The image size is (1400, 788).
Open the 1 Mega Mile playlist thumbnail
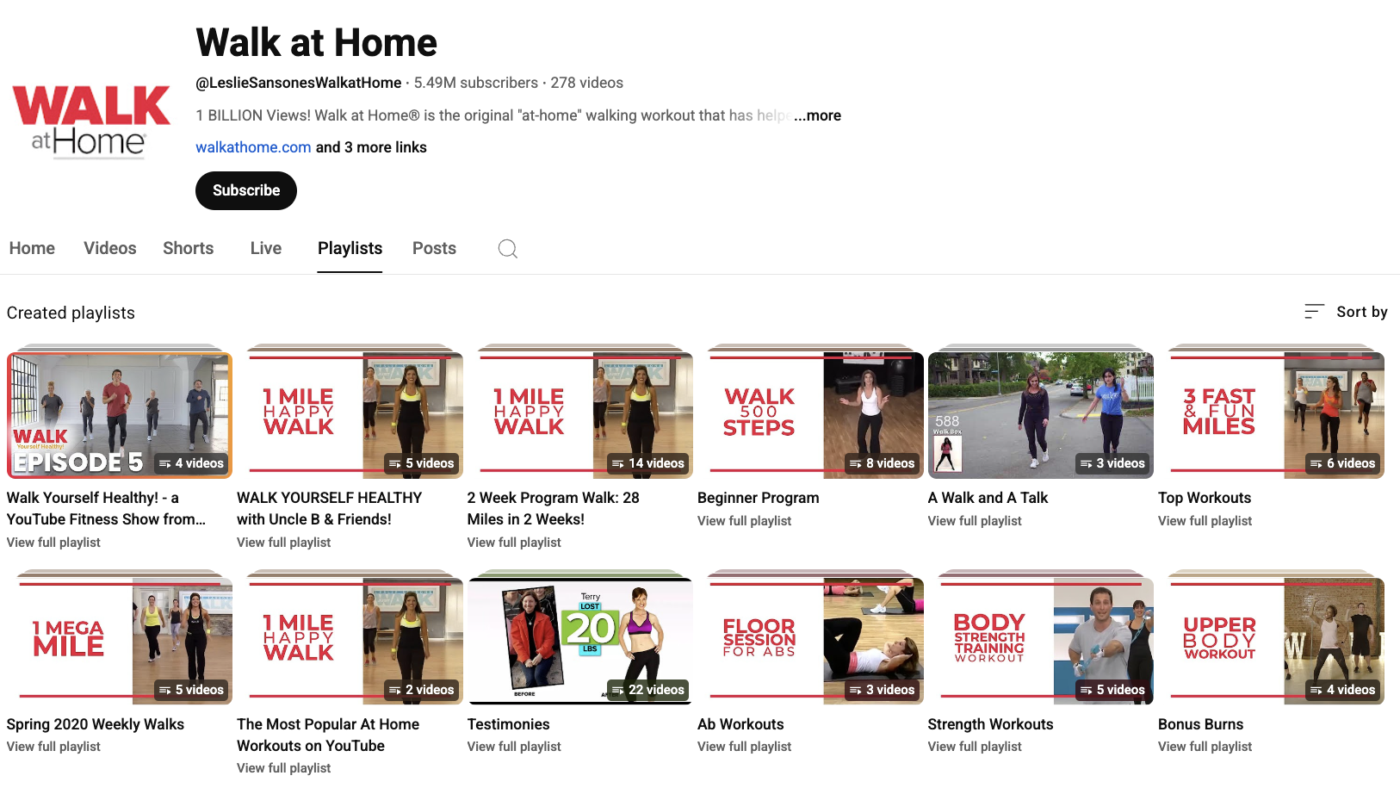[119, 641]
